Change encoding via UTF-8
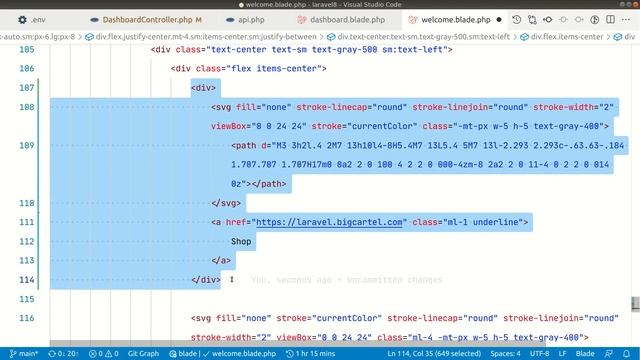 tap(539, 353)
